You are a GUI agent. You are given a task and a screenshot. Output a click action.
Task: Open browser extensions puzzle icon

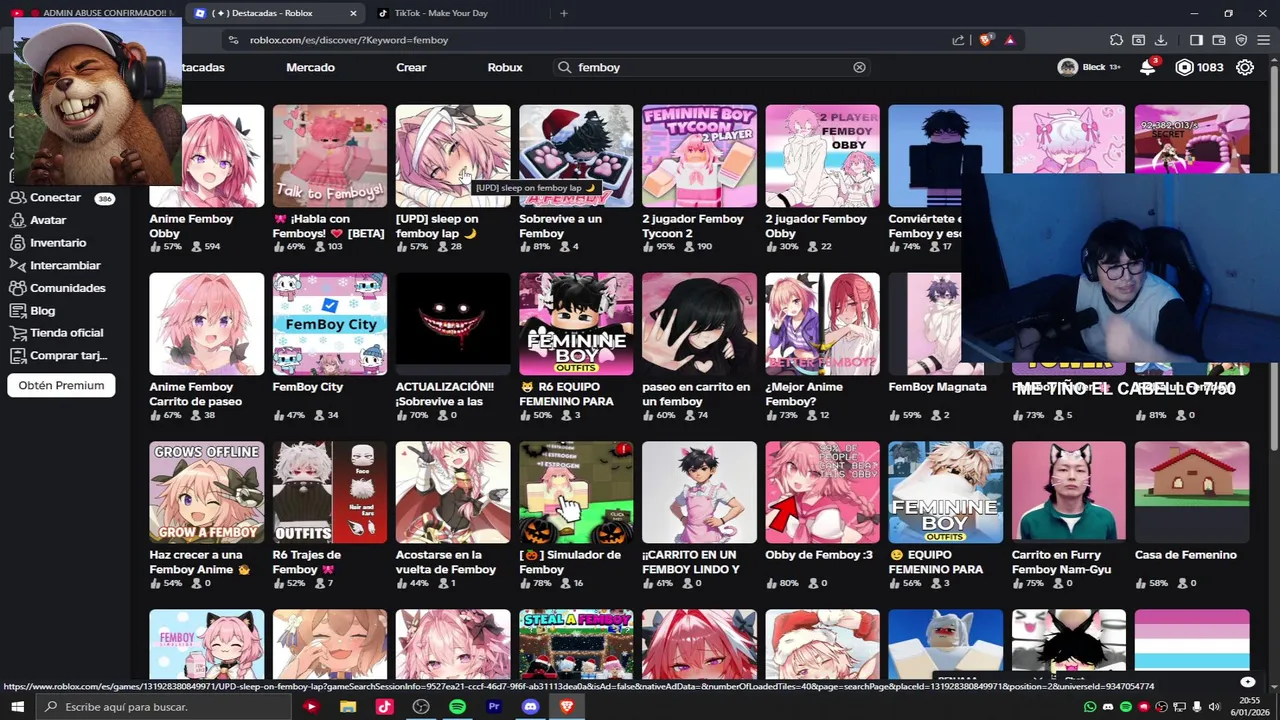(x=1116, y=40)
